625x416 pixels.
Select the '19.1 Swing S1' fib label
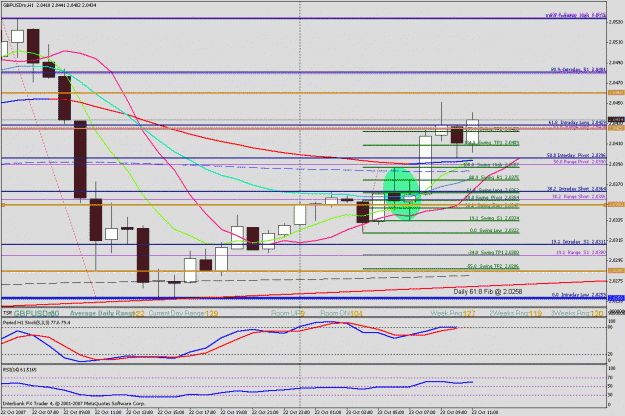[494, 218]
